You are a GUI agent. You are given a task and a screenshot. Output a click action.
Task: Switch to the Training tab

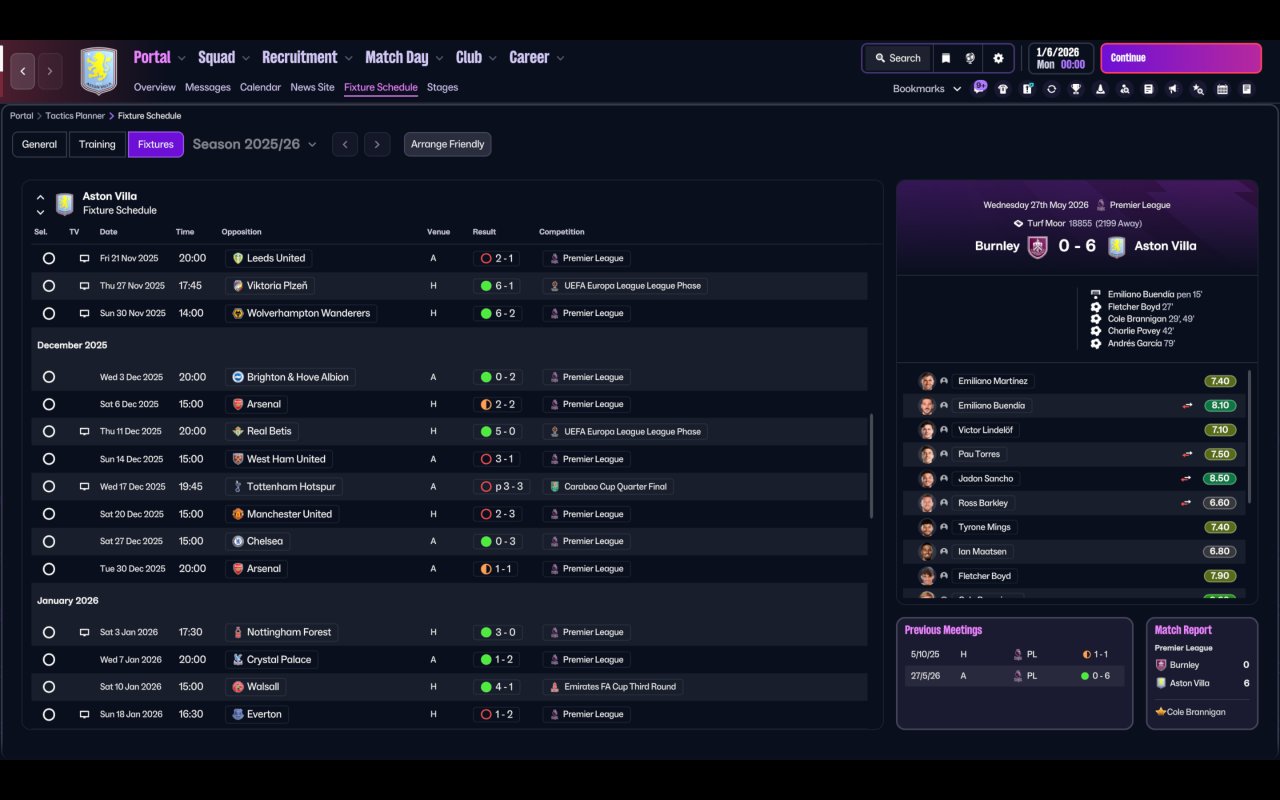[97, 144]
